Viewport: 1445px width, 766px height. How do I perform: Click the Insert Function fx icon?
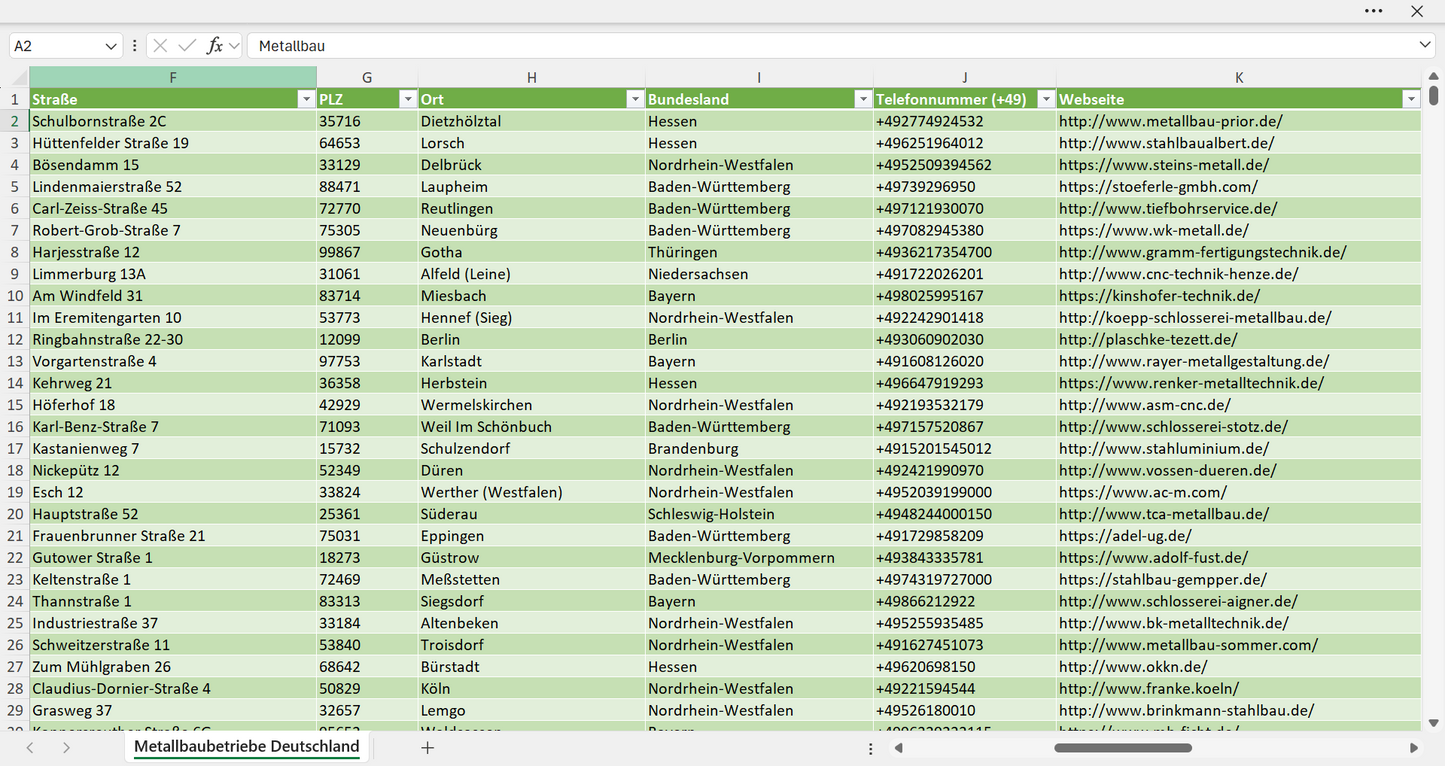[x=214, y=46]
